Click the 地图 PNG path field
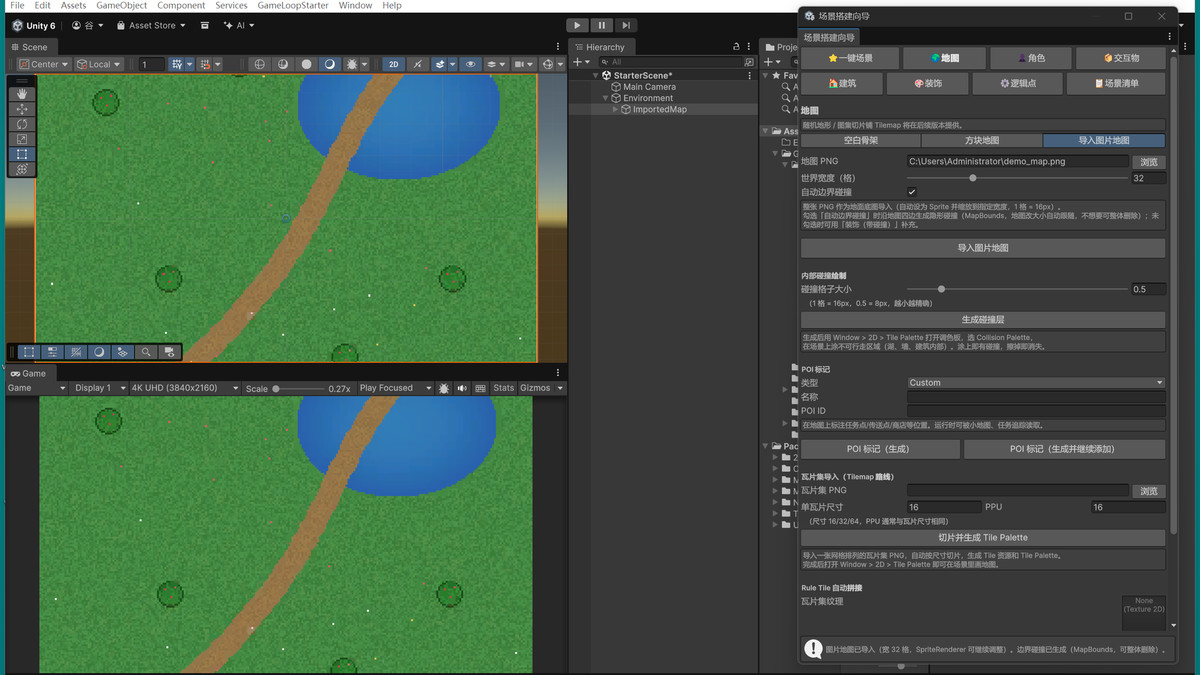1200x675 pixels. (1017, 162)
